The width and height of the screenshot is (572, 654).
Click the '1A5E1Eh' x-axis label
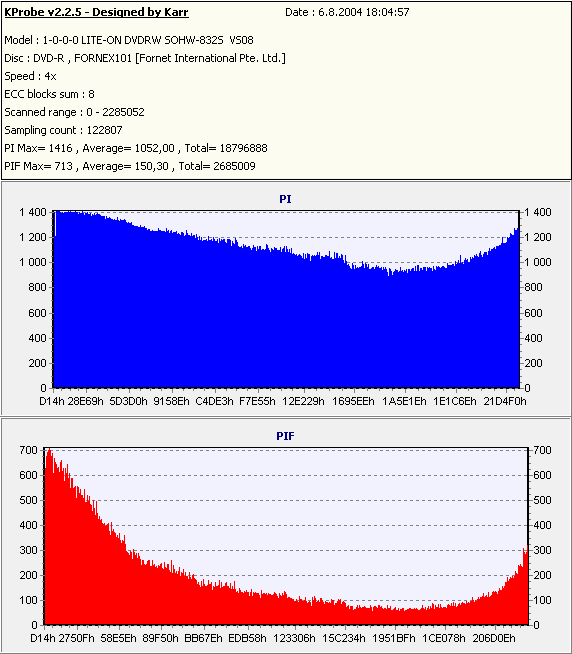coord(404,401)
